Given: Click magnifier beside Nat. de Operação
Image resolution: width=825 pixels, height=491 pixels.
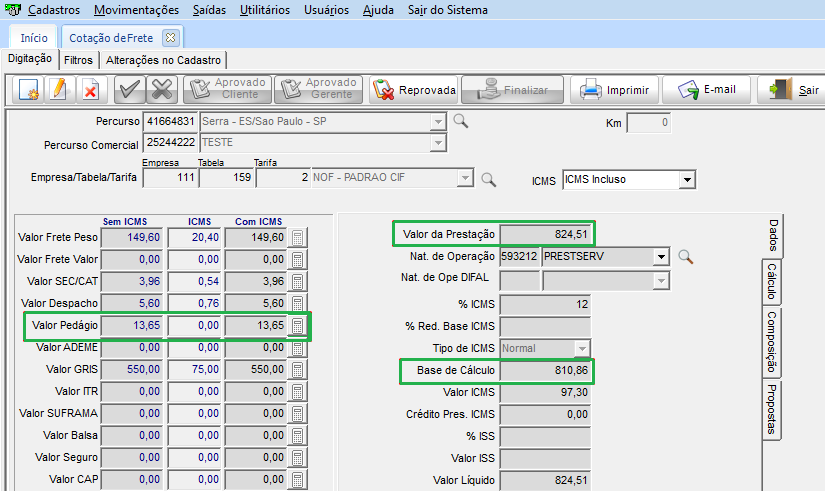Looking at the screenshot, I should coord(685,256).
